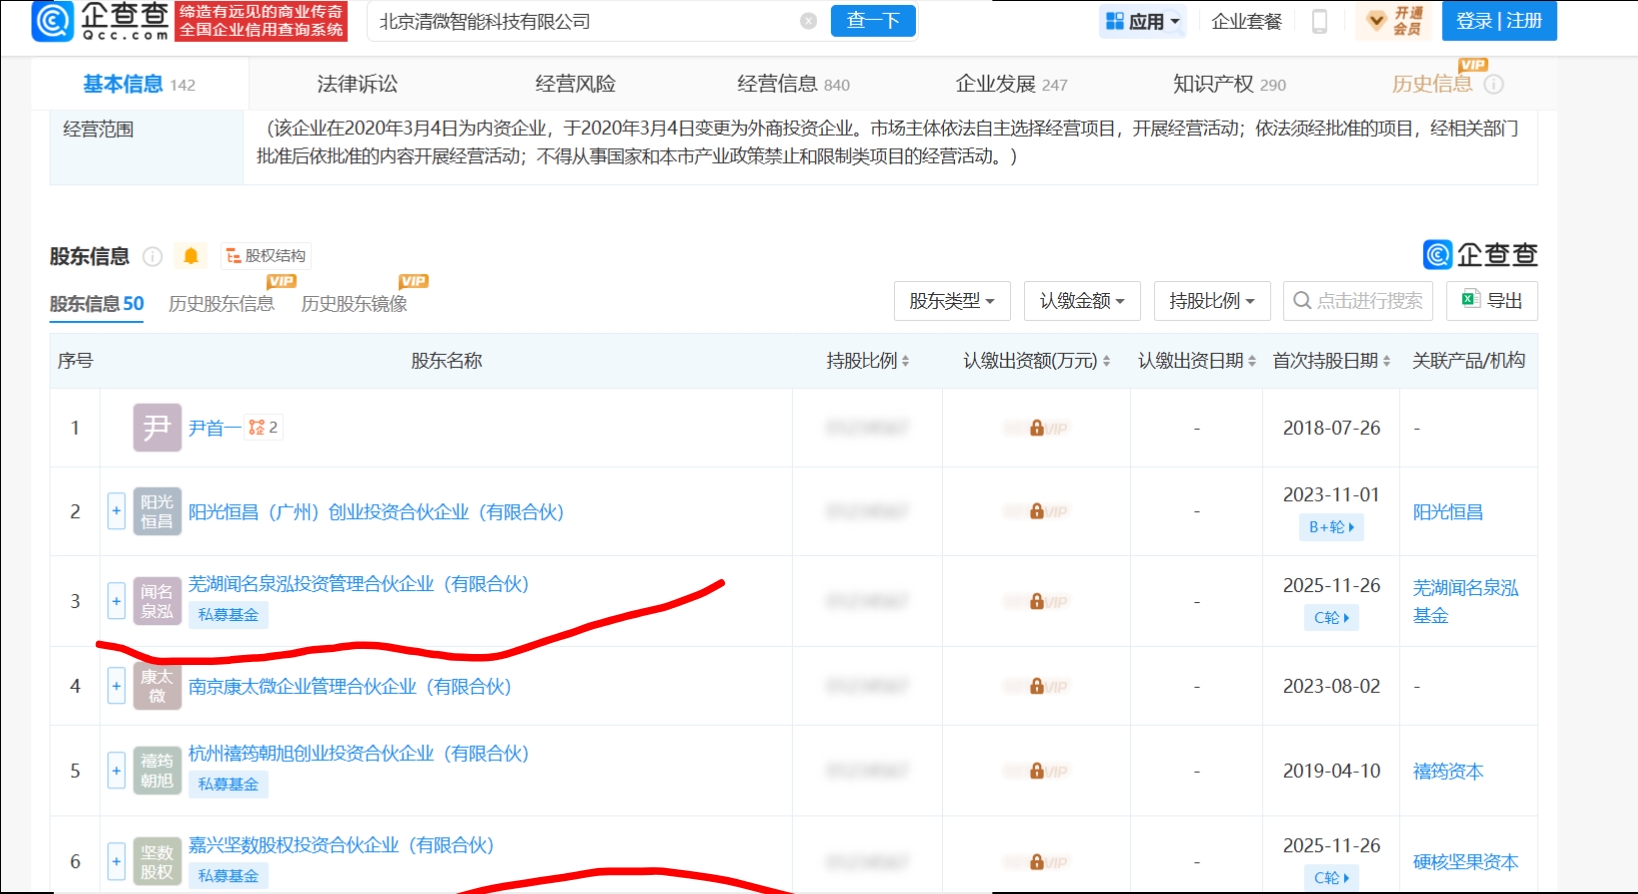Click the VIP lock in 尹首一 row

pos(1037,428)
